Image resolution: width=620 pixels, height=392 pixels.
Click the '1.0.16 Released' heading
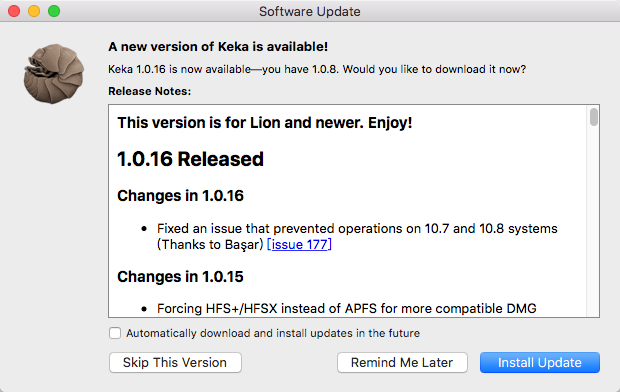[190, 159]
